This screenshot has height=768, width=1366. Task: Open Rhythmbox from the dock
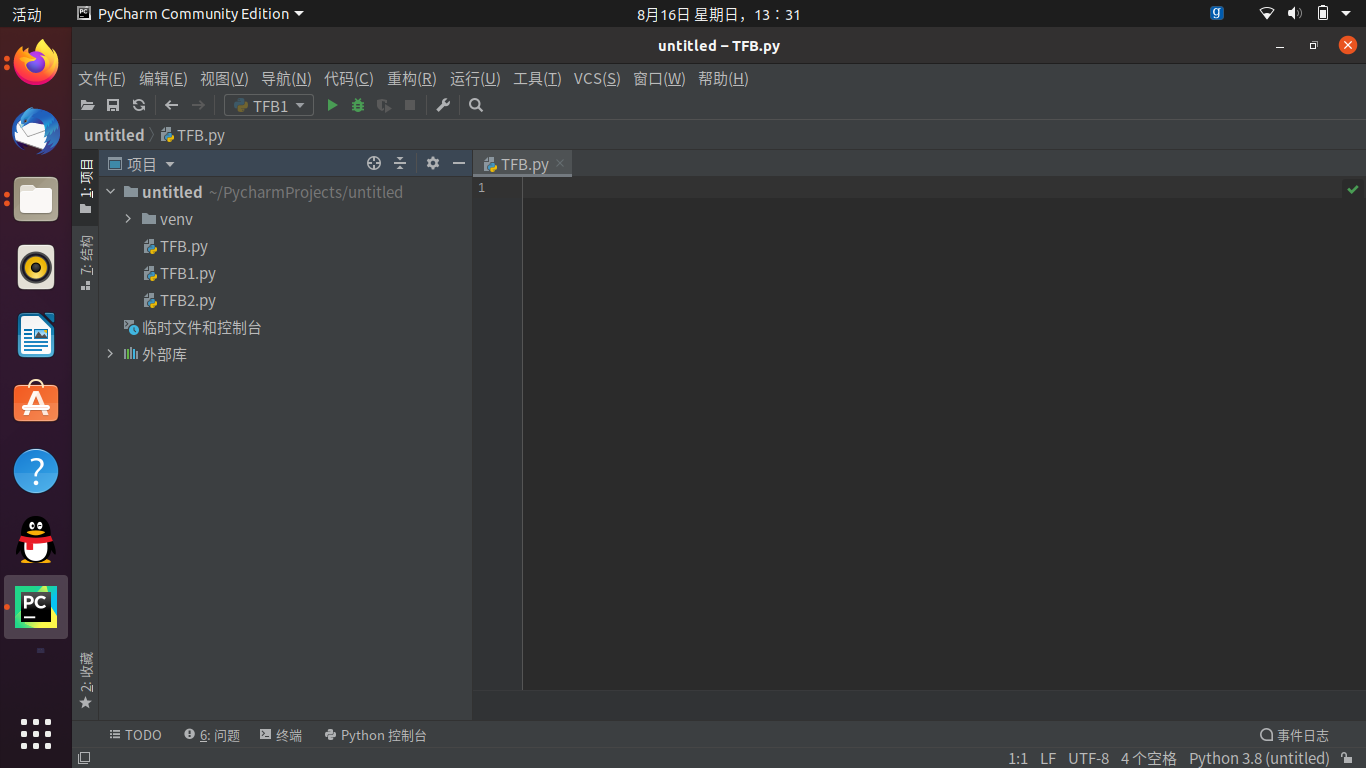pyautogui.click(x=36, y=268)
